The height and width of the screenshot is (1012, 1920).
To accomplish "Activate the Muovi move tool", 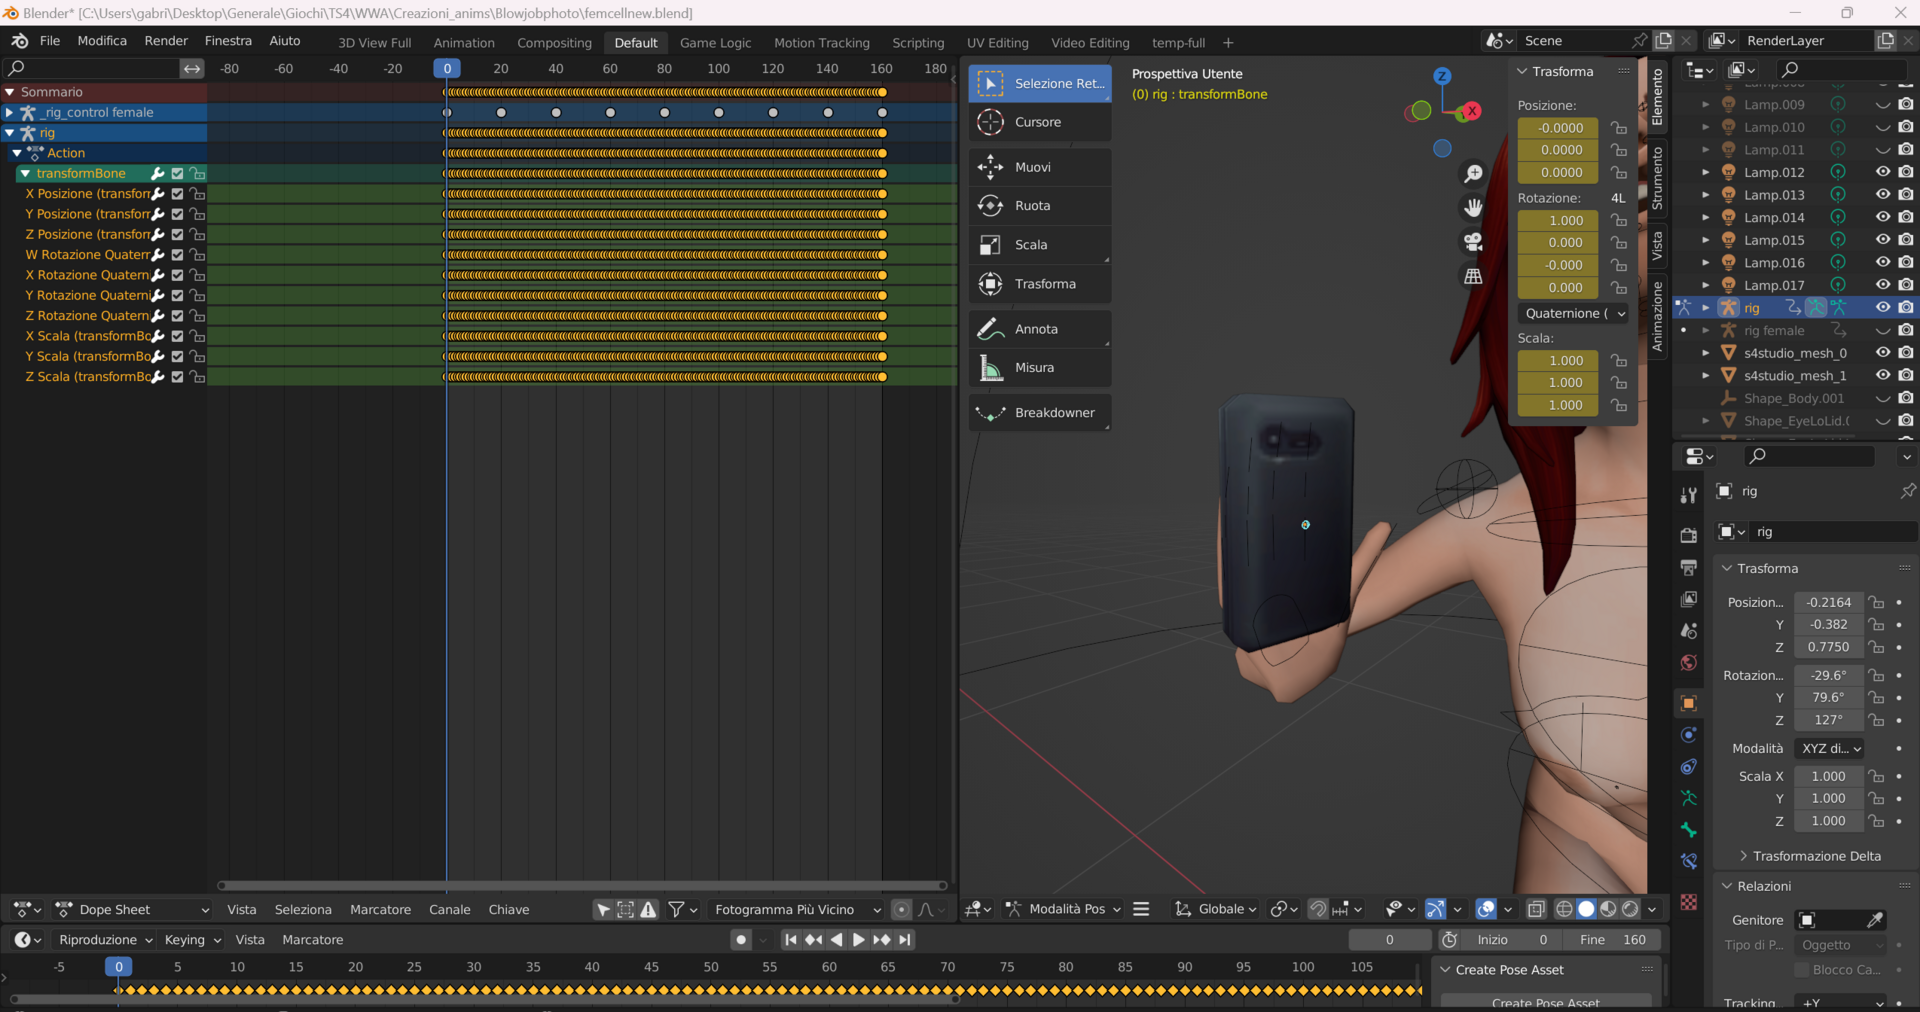I will 1039,167.
